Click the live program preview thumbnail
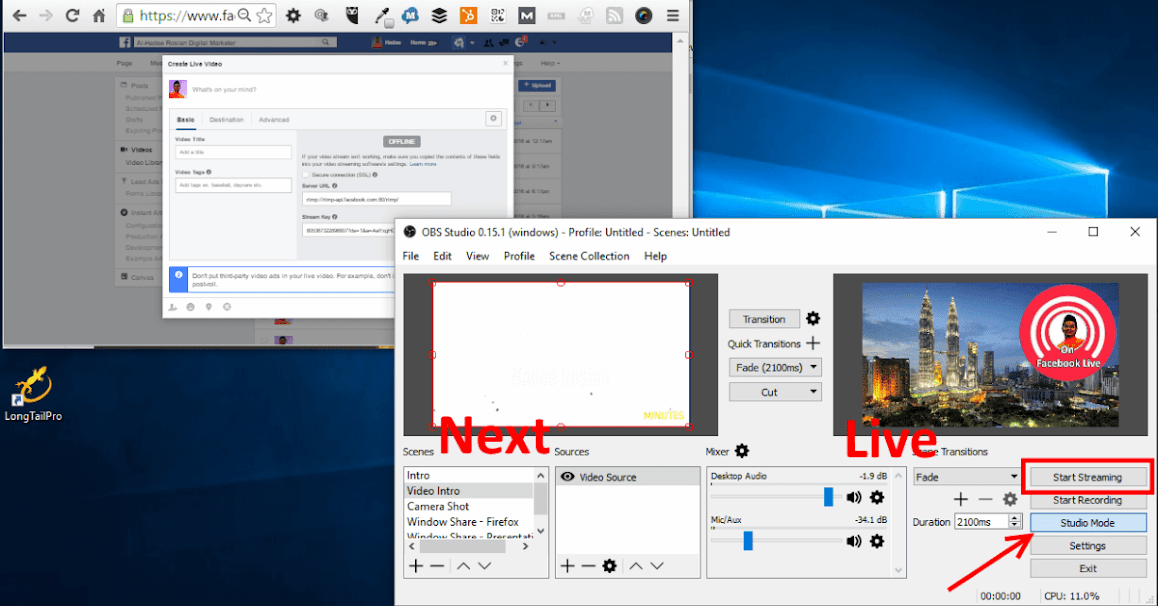This screenshot has width=1158, height=606. 990,354
